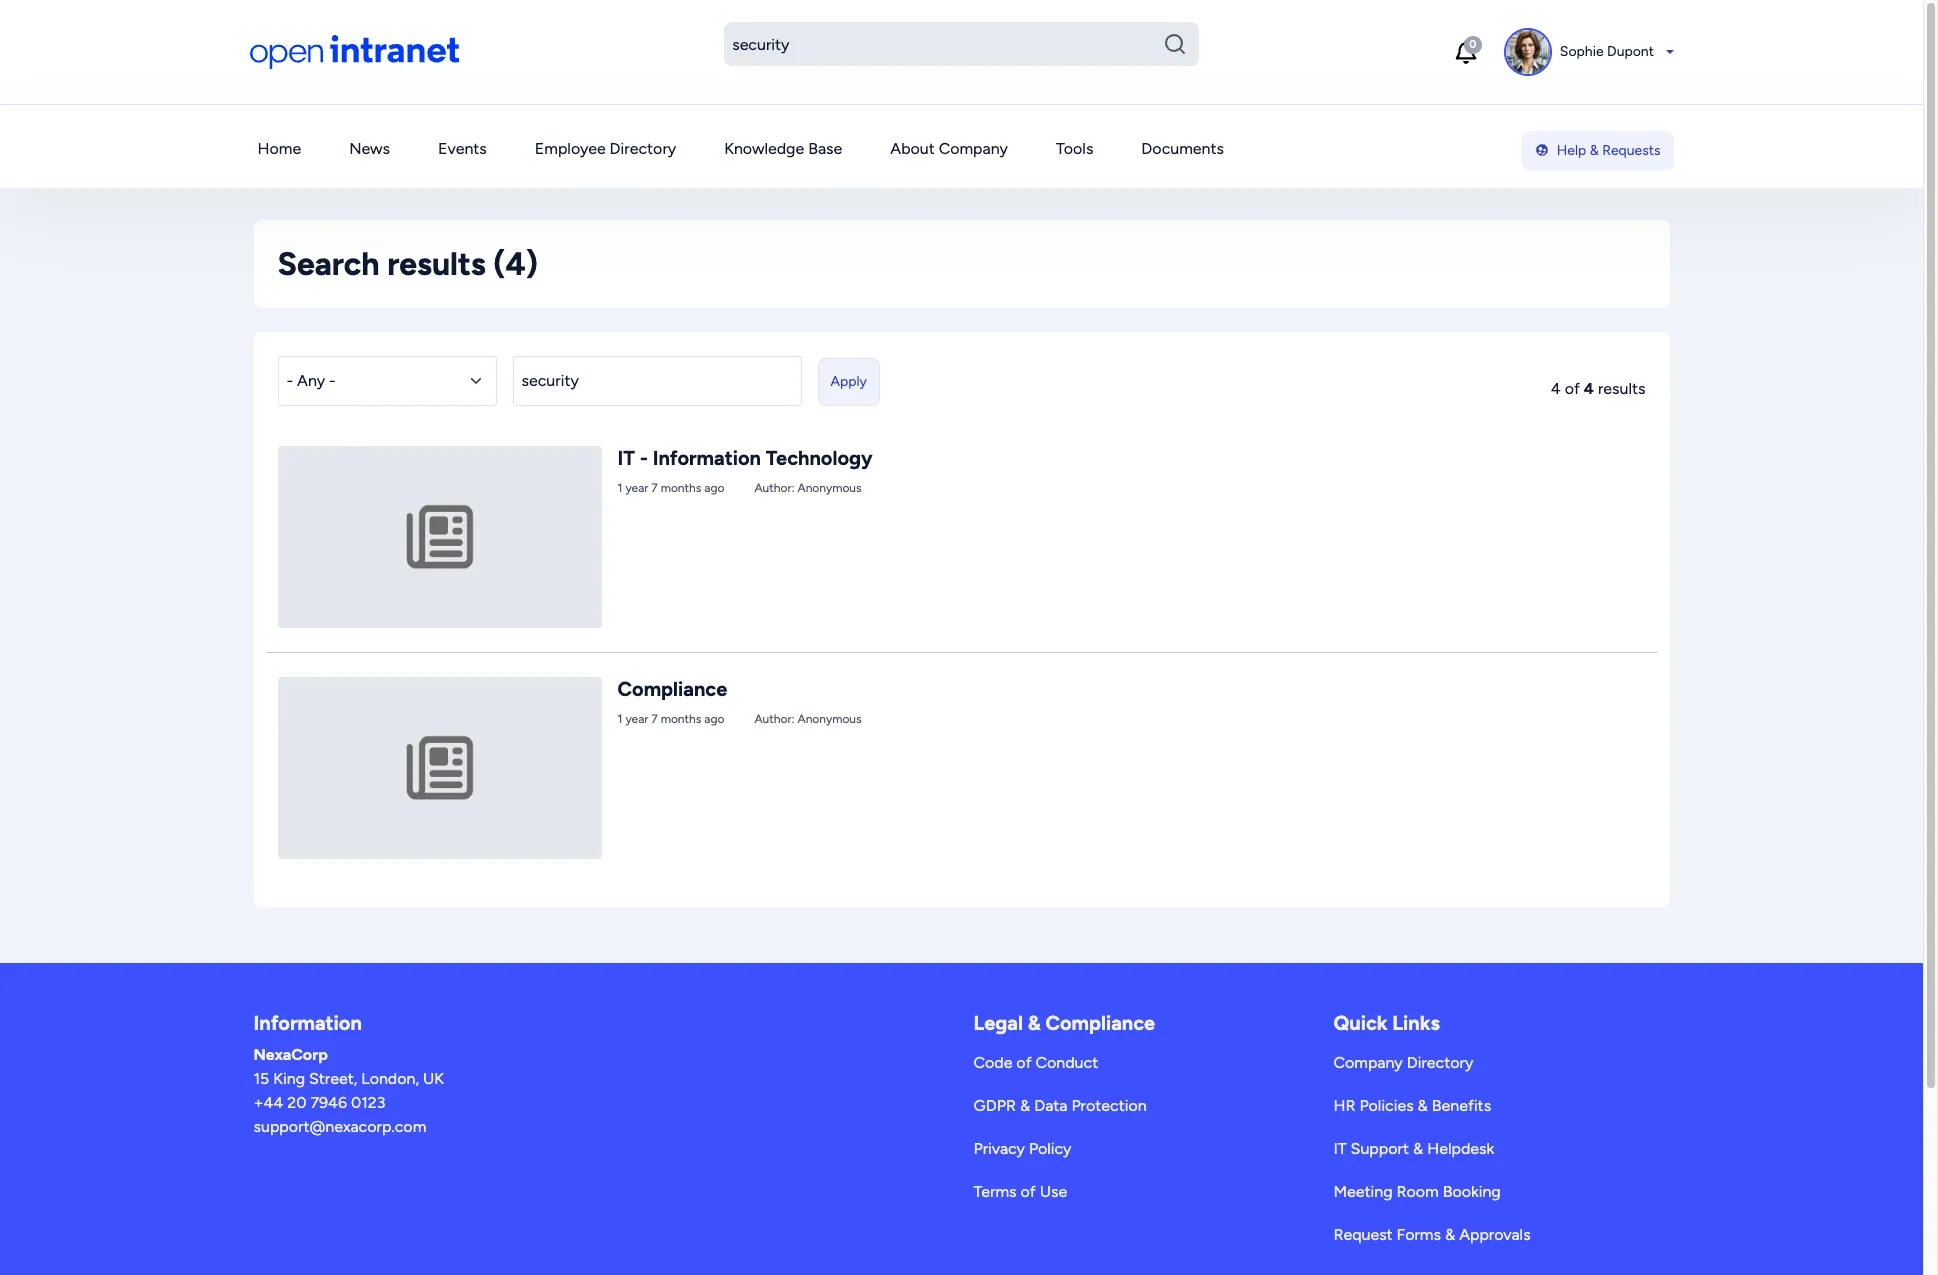This screenshot has width=1938, height=1275.
Task: Click the +44 20 7946 0123 phone number
Action: [x=319, y=1103]
